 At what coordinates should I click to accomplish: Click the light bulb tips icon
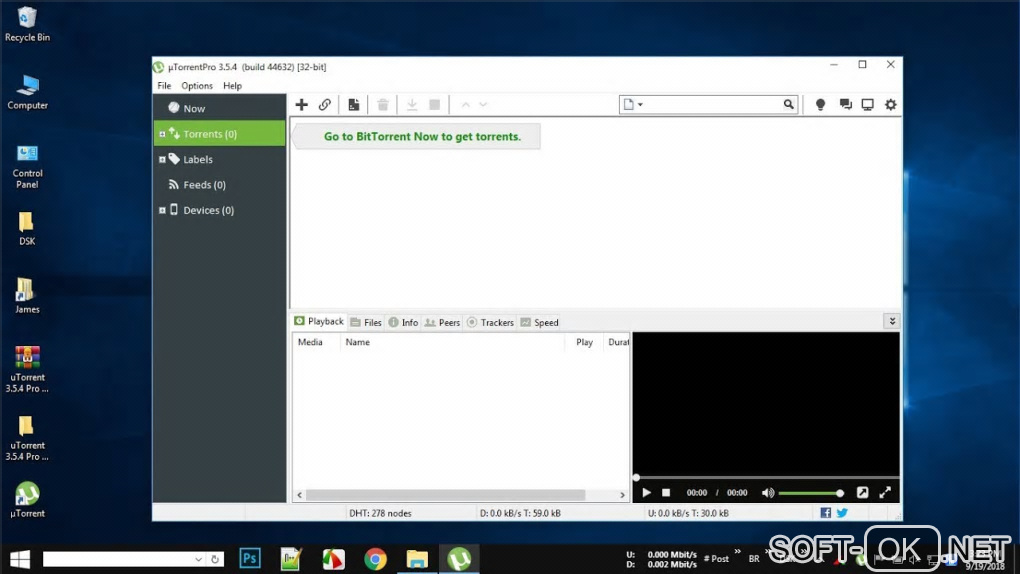tap(820, 104)
